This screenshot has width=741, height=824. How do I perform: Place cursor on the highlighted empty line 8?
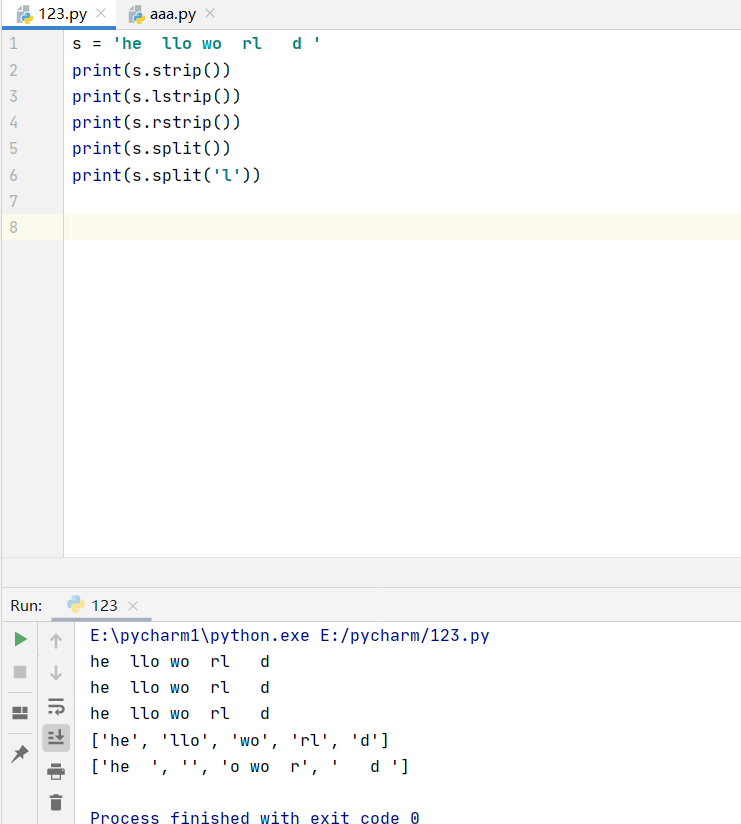pos(402,227)
